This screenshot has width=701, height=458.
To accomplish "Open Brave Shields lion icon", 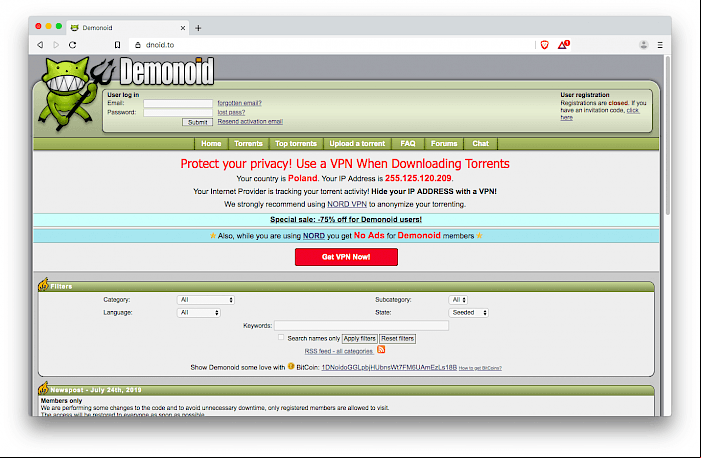I will [545, 45].
